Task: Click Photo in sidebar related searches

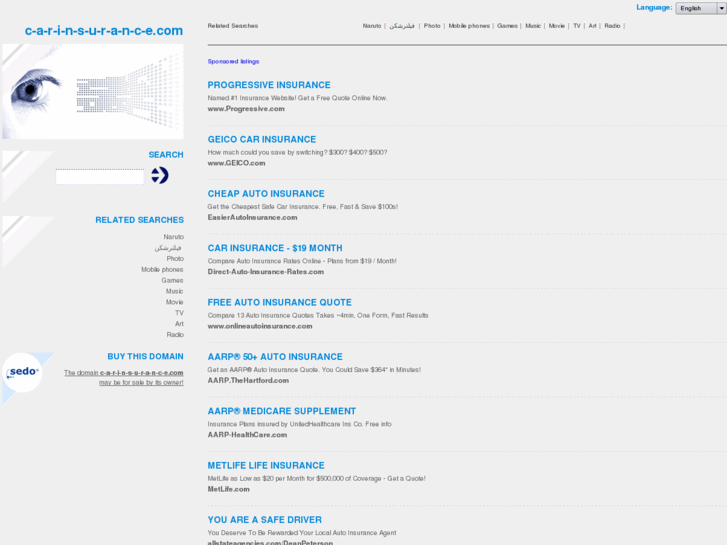Action: 175,258
